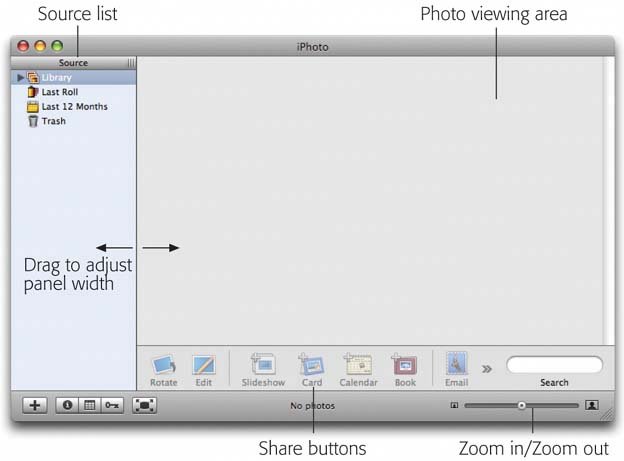The image size is (624, 461).
Task: Click large thumbnail zoom-in icon
Action: [592, 405]
